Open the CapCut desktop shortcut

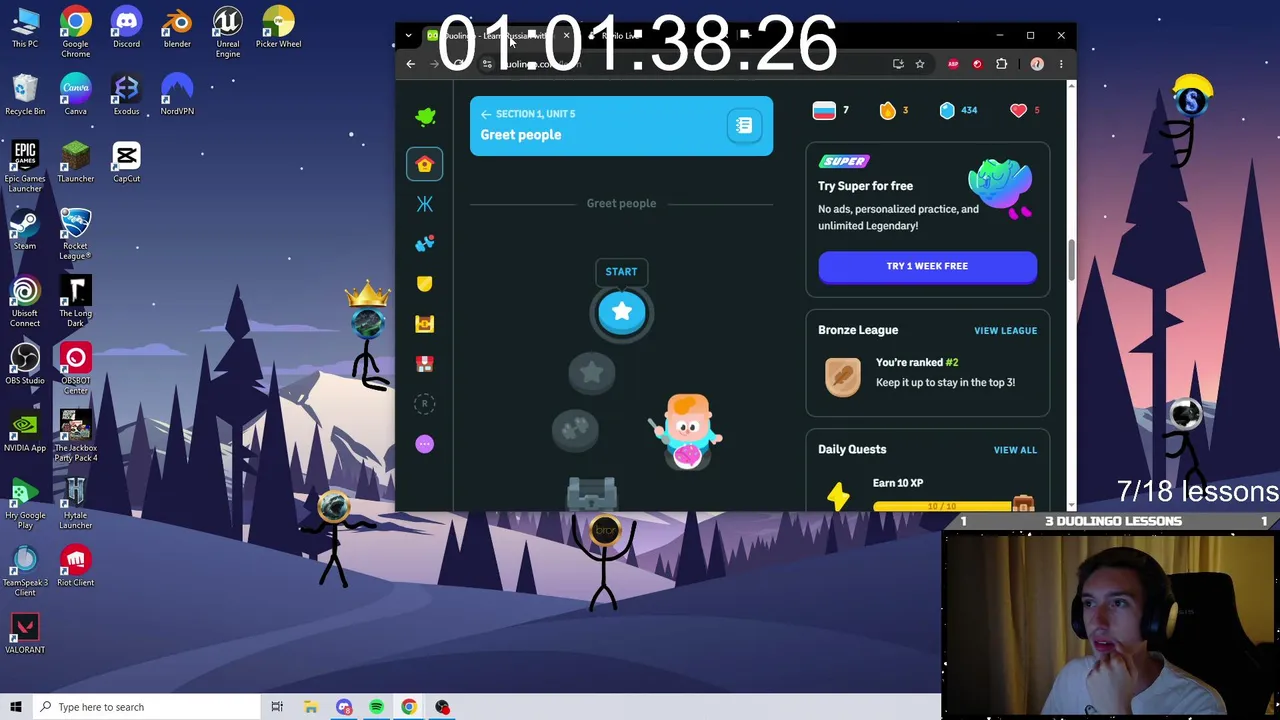[126, 162]
